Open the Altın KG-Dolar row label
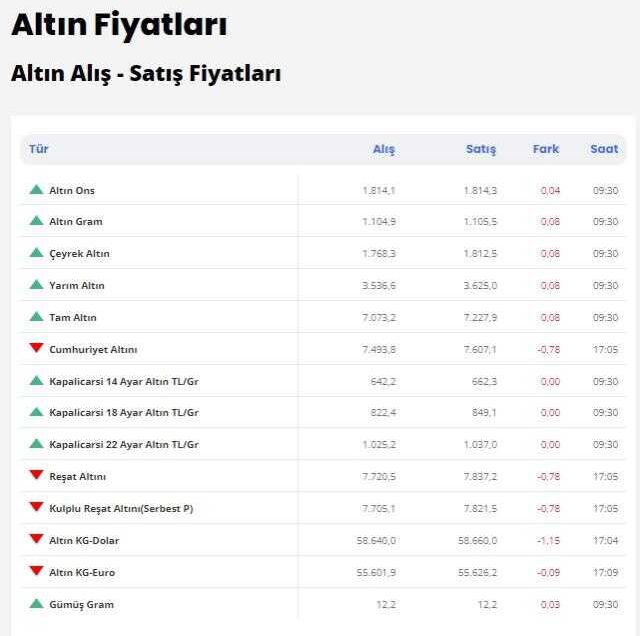 coord(84,540)
